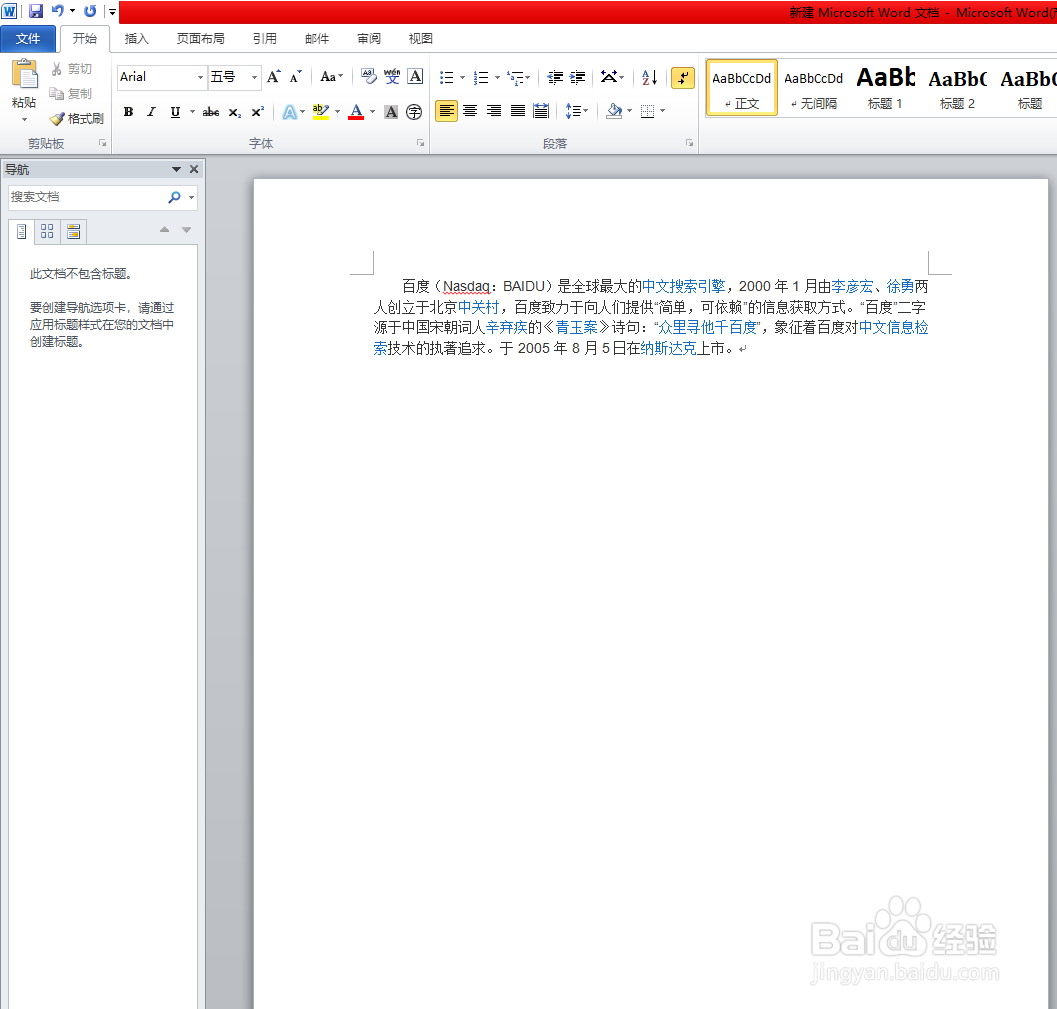Switch to 审阅 tab
Image resolution: width=1057 pixels, height=1009 pixels.
(x=369, y=38)
